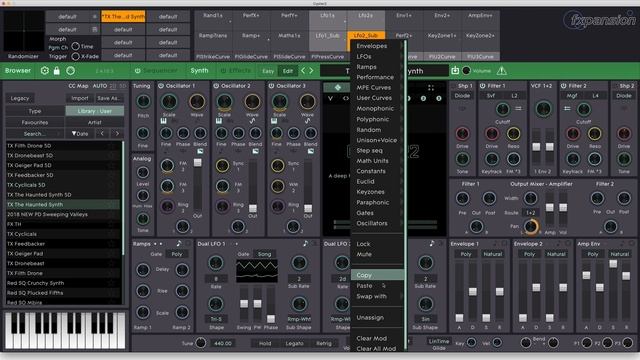The height and width of the screenshot is (360, 640).
Task: Click the tempo sync note icon in Dual LFO 1
Action: pos(305,243)
